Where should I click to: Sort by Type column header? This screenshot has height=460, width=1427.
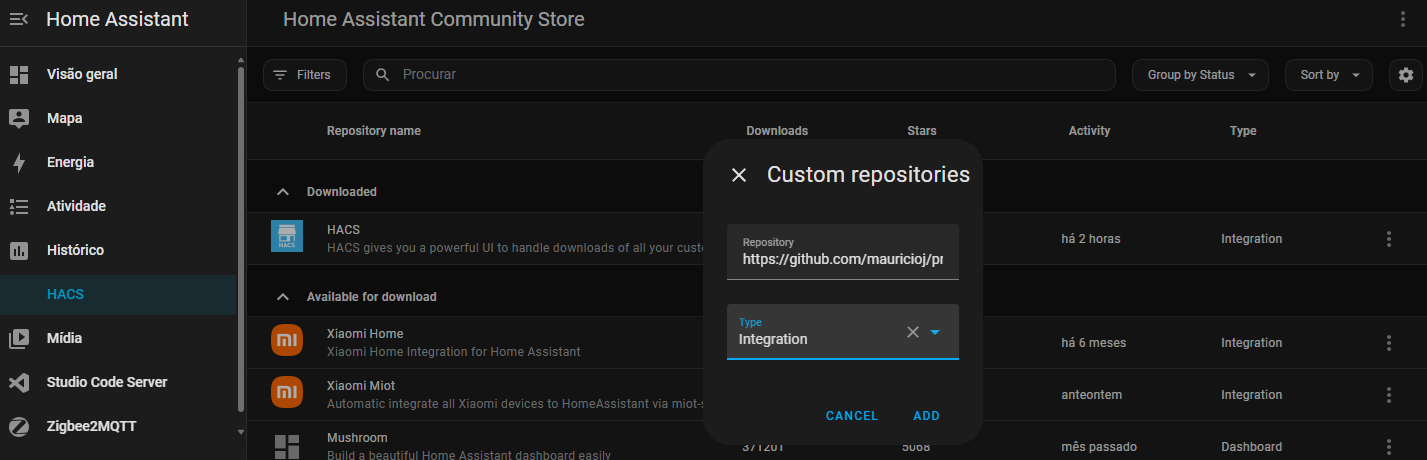(1243, 131)
